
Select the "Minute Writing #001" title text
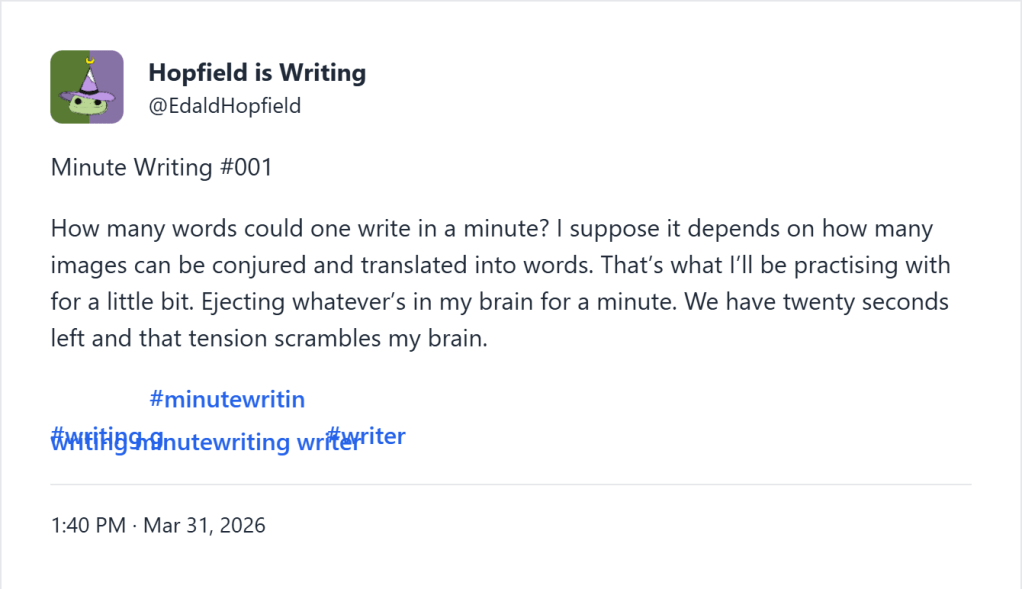click(160, 167)
